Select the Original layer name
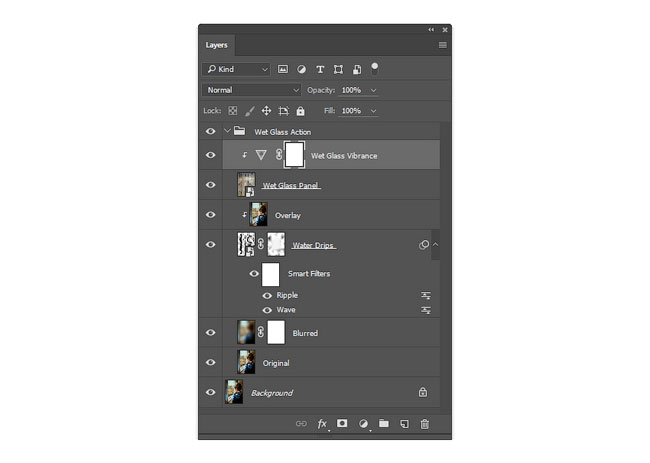The image size is (650, 463). point(276,363)
